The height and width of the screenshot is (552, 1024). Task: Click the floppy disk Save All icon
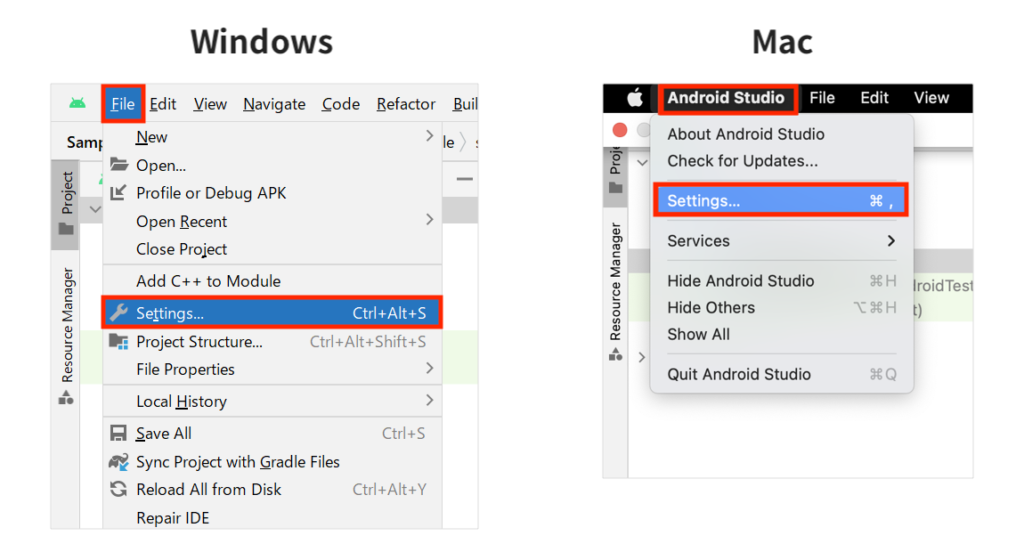click(x=118, y=433)
